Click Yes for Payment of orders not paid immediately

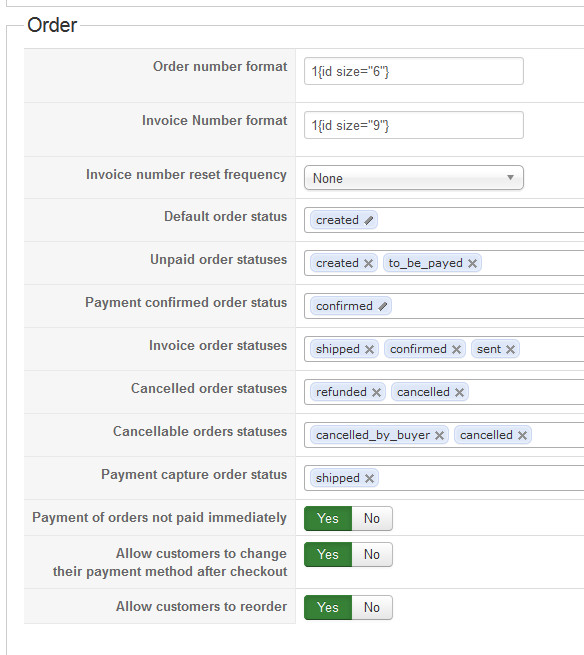point(328,518)
